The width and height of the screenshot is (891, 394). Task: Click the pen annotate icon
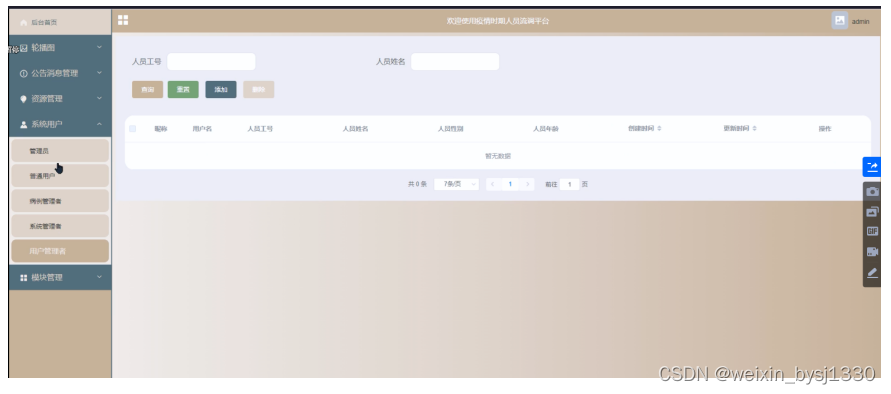872,273
